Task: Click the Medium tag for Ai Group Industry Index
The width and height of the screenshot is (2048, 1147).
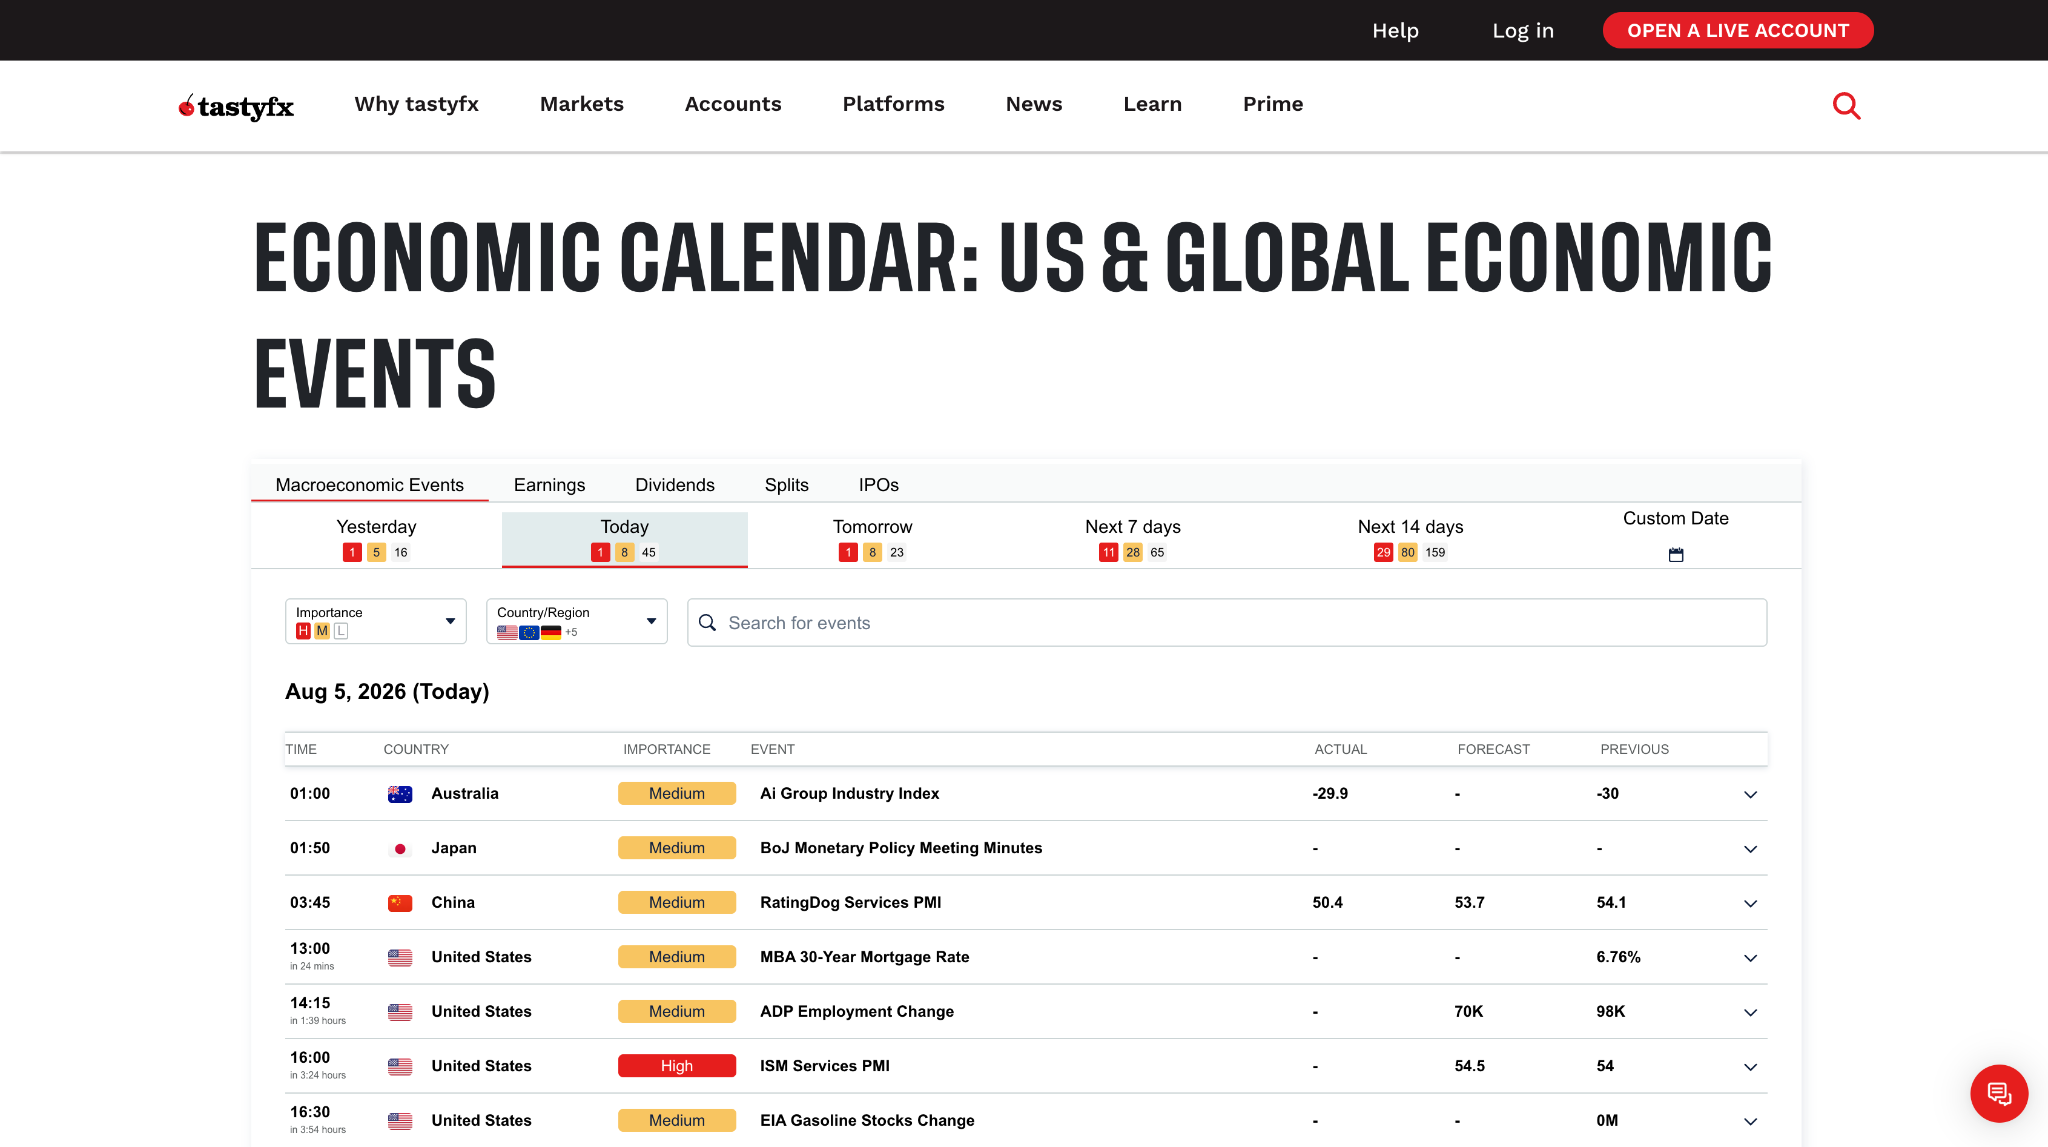Action: (677, 794)
